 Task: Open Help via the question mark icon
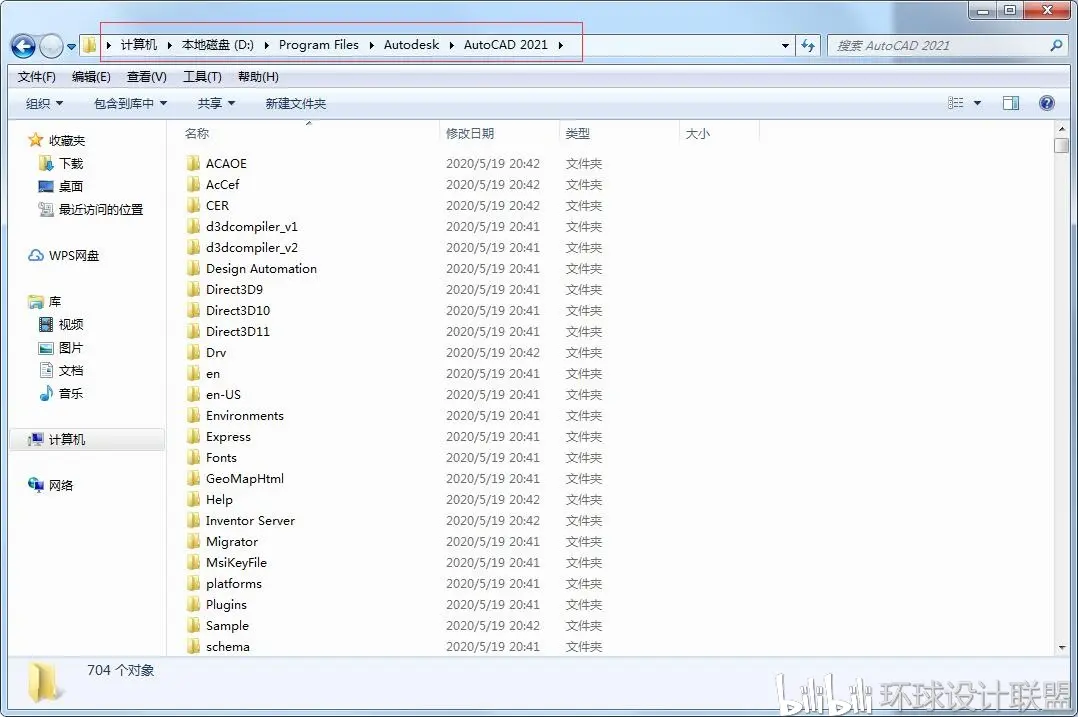(x=1046, y=103)
